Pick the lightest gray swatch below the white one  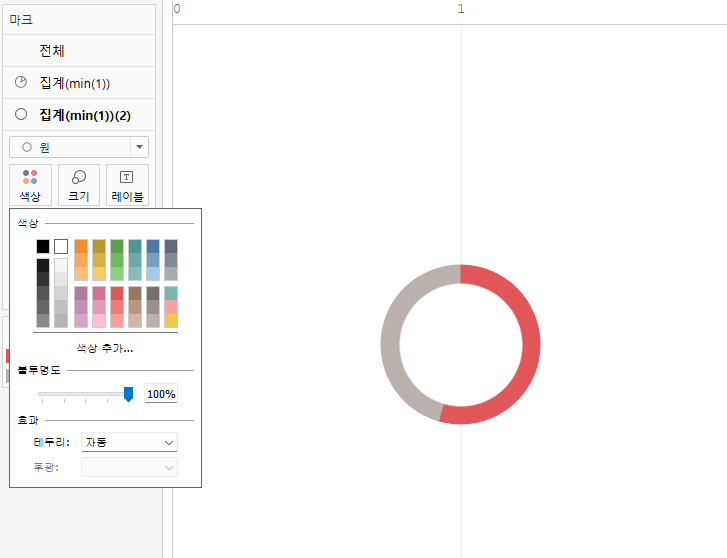coord(61,265)
